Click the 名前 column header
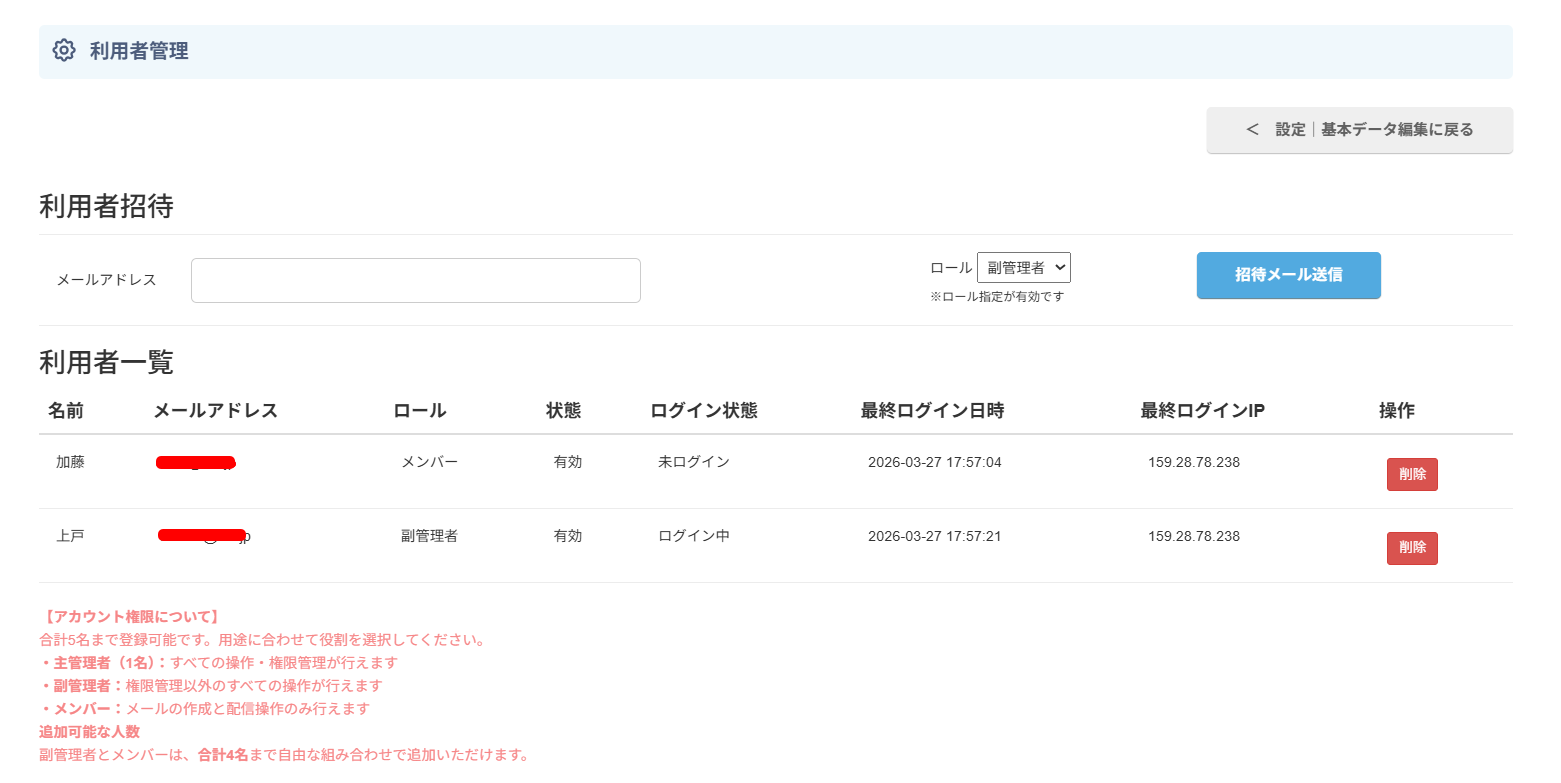Image resolution: width=1561 pixels, height=783 pixels. click(65, 411)
